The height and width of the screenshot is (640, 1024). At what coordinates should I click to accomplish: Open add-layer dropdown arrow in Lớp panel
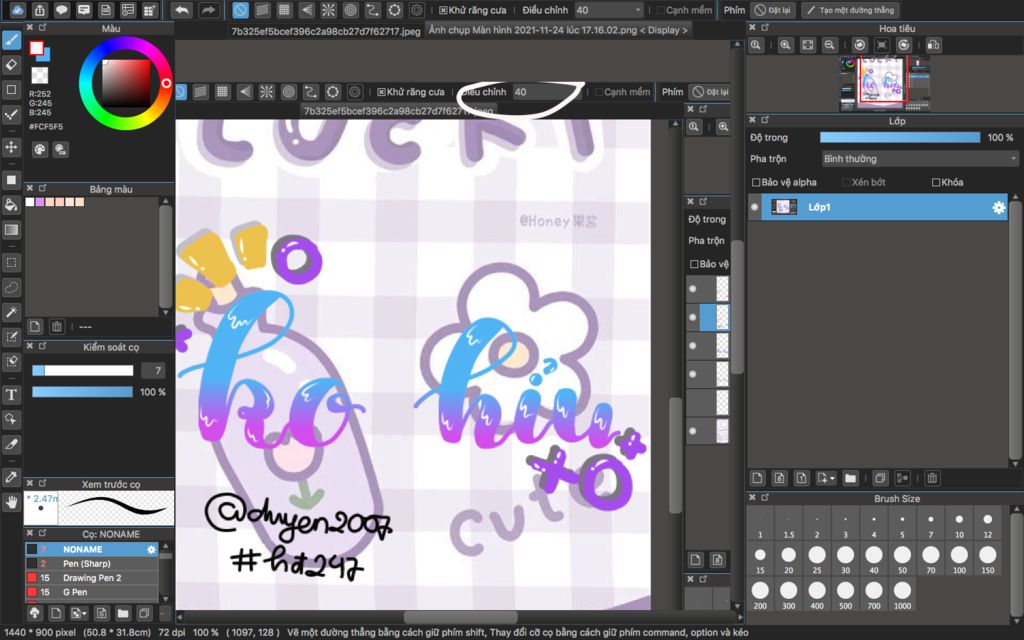click(826, 478)
